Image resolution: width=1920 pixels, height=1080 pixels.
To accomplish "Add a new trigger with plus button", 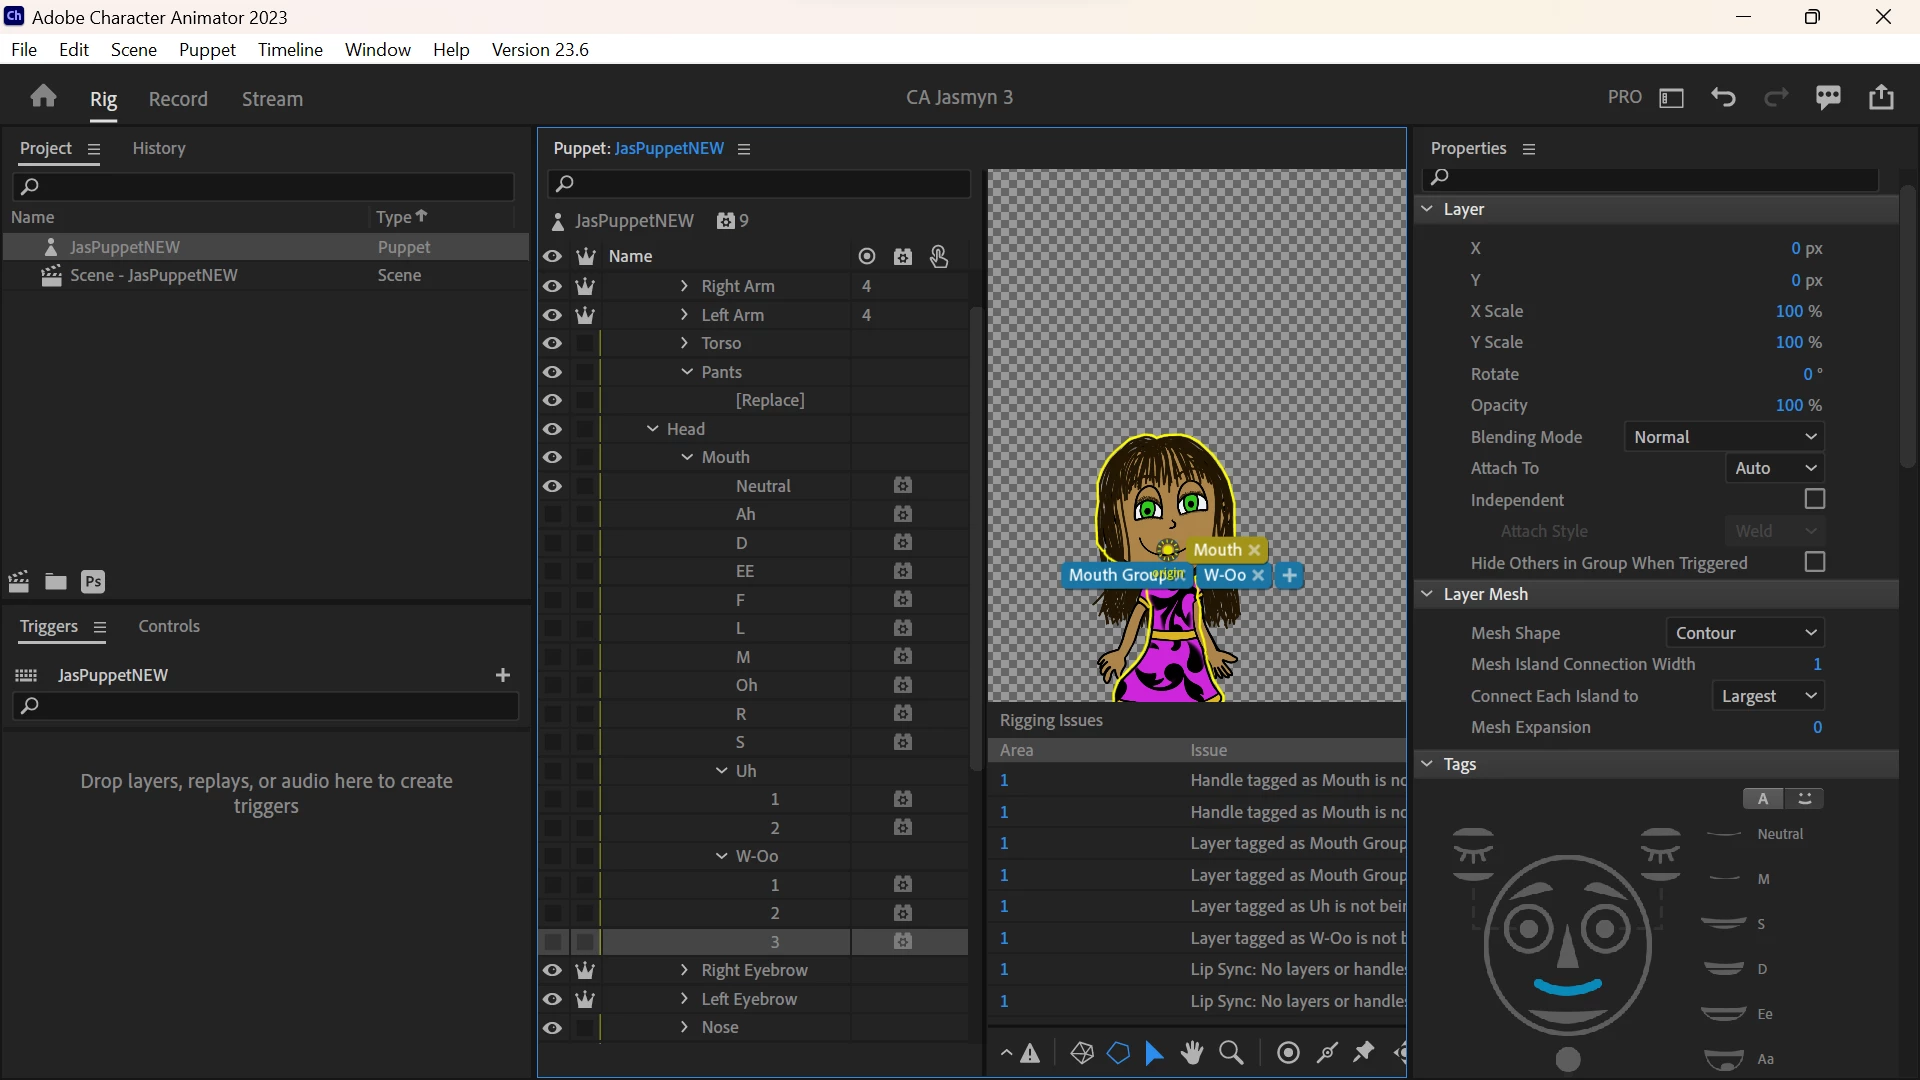I will click(503, 675).
